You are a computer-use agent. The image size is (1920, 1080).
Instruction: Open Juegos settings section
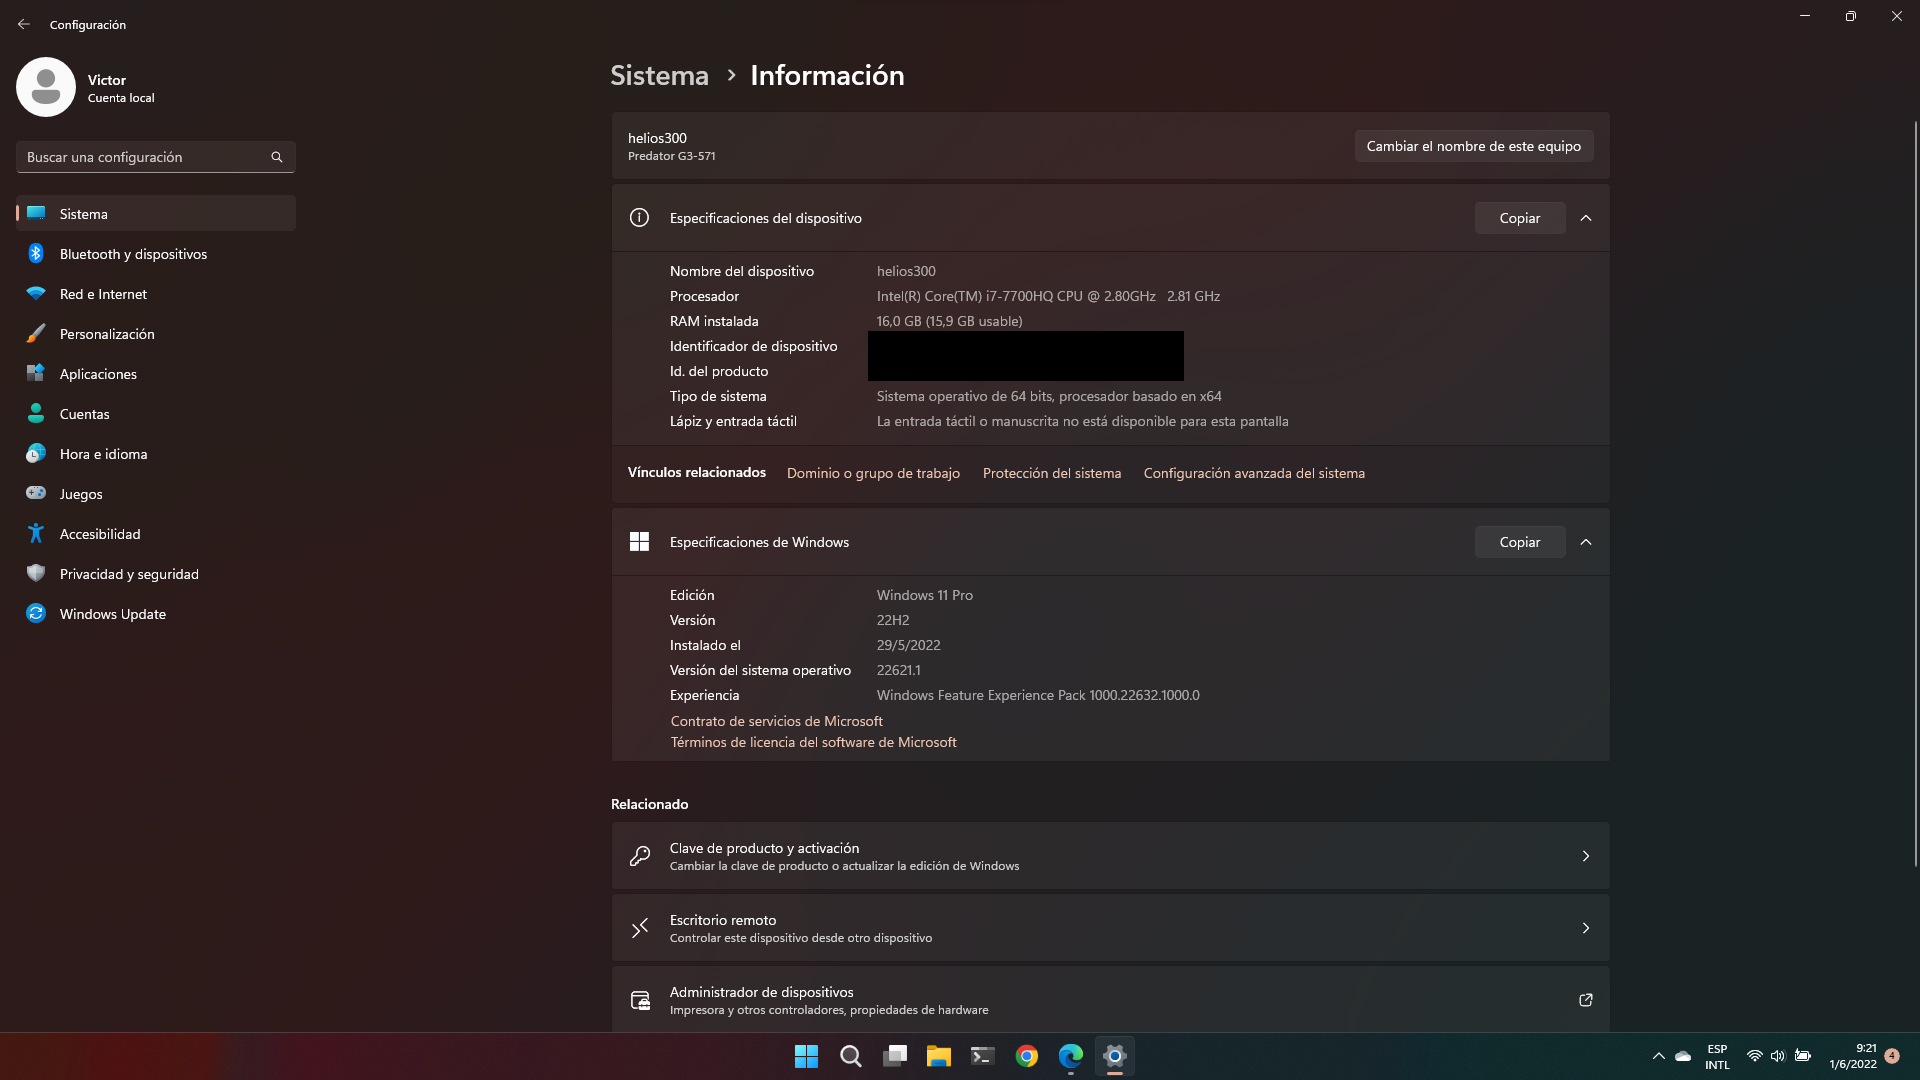click(81, 494)
